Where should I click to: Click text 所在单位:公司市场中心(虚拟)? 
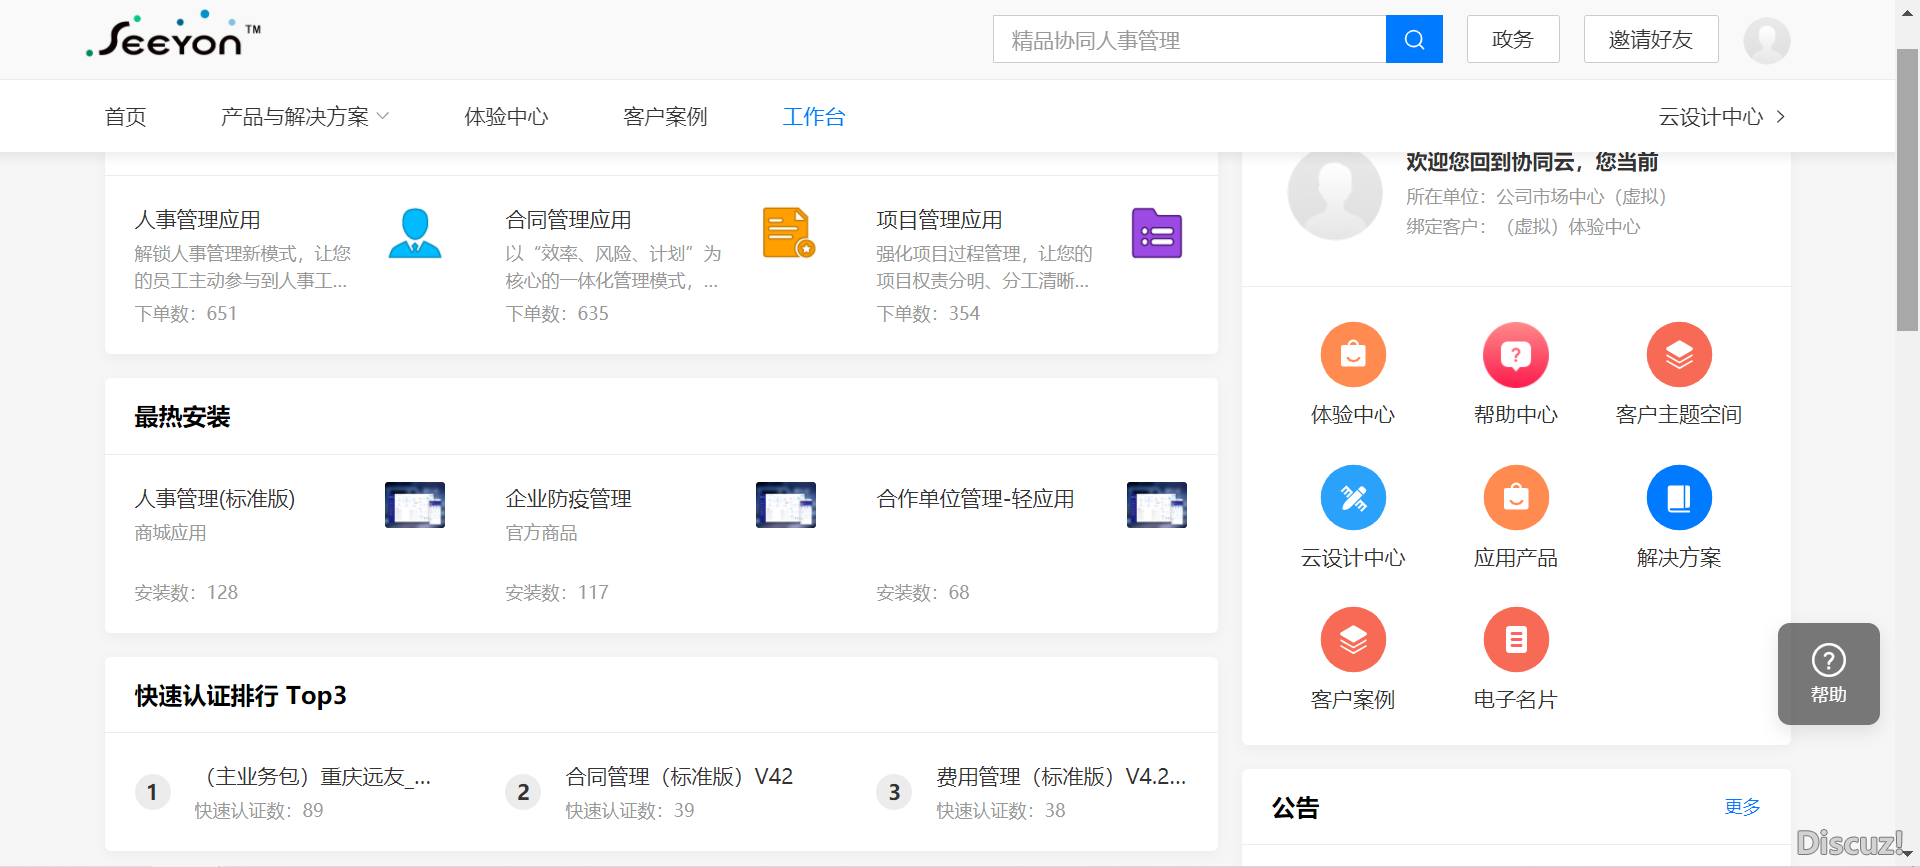click(x=1536, y=197)
